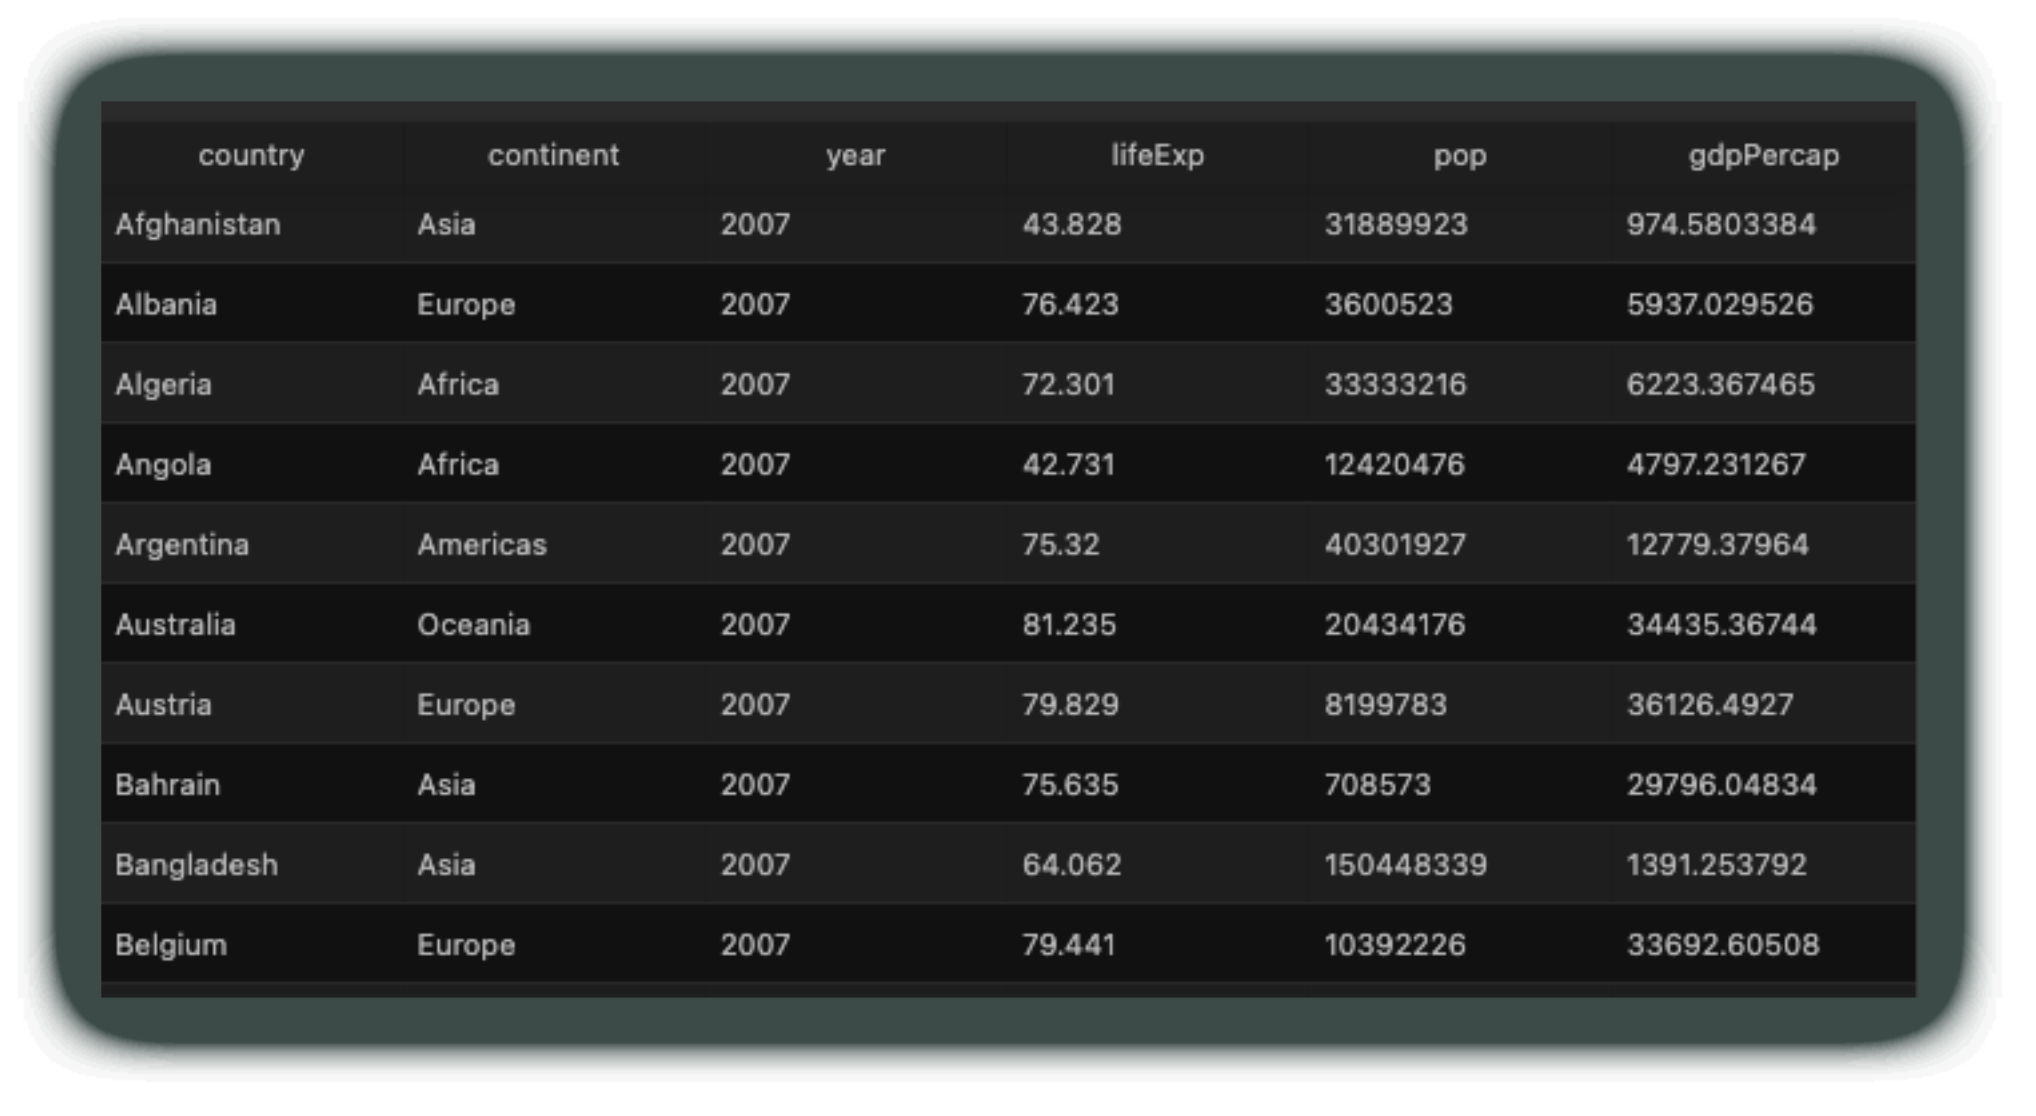The width and height of the screenshot is (2036, 1116).
Task: Click the Albania row's Europe cell
Action: tap(466, 304)
